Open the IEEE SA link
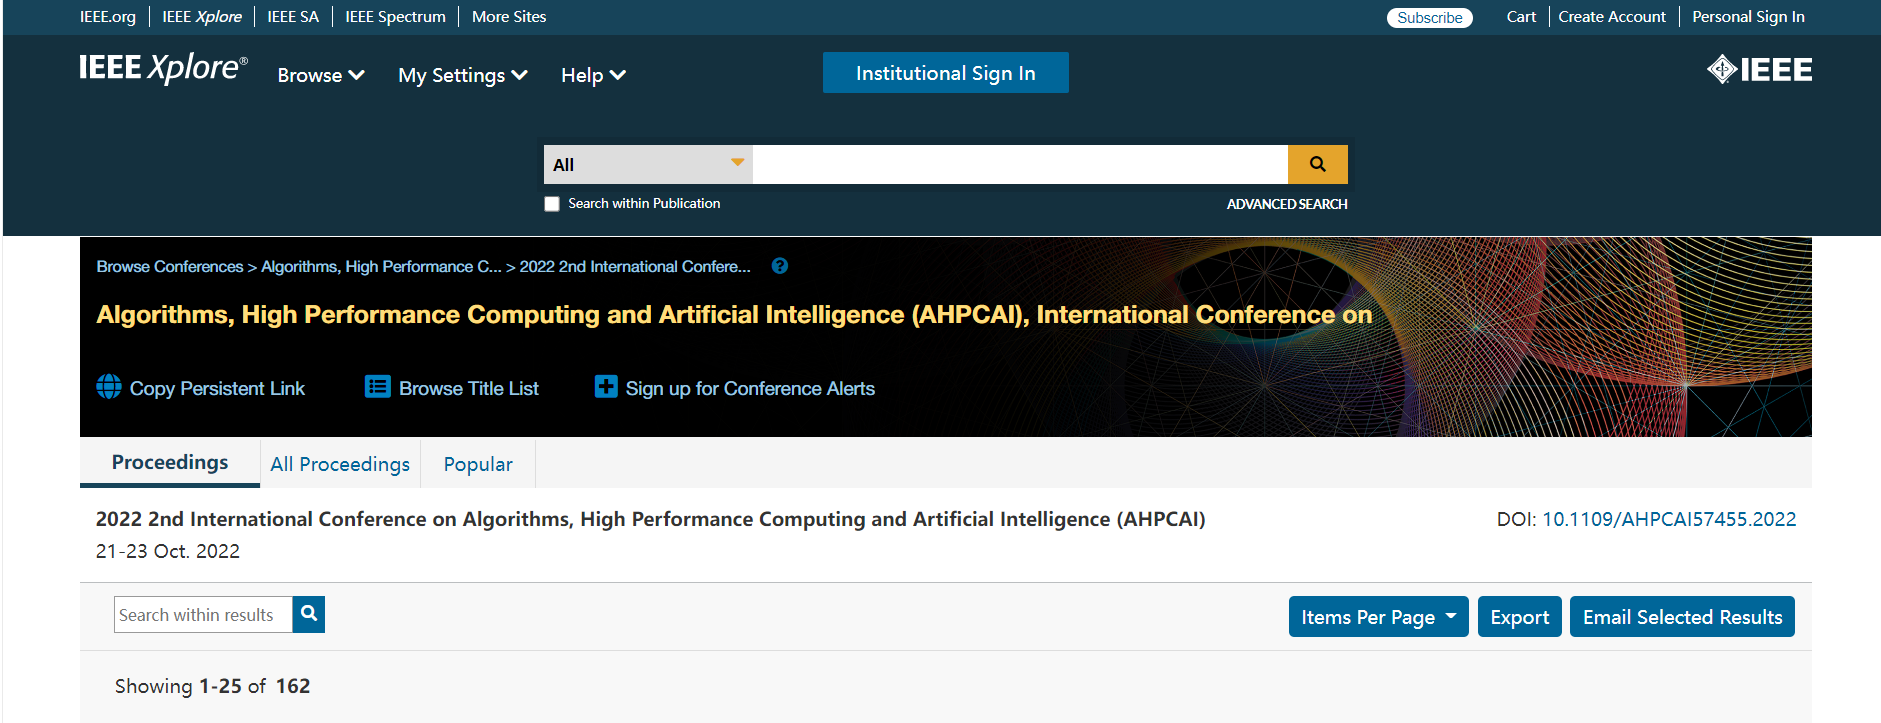The height and width of the screenshot is (723, 1881). coord(293,17)
